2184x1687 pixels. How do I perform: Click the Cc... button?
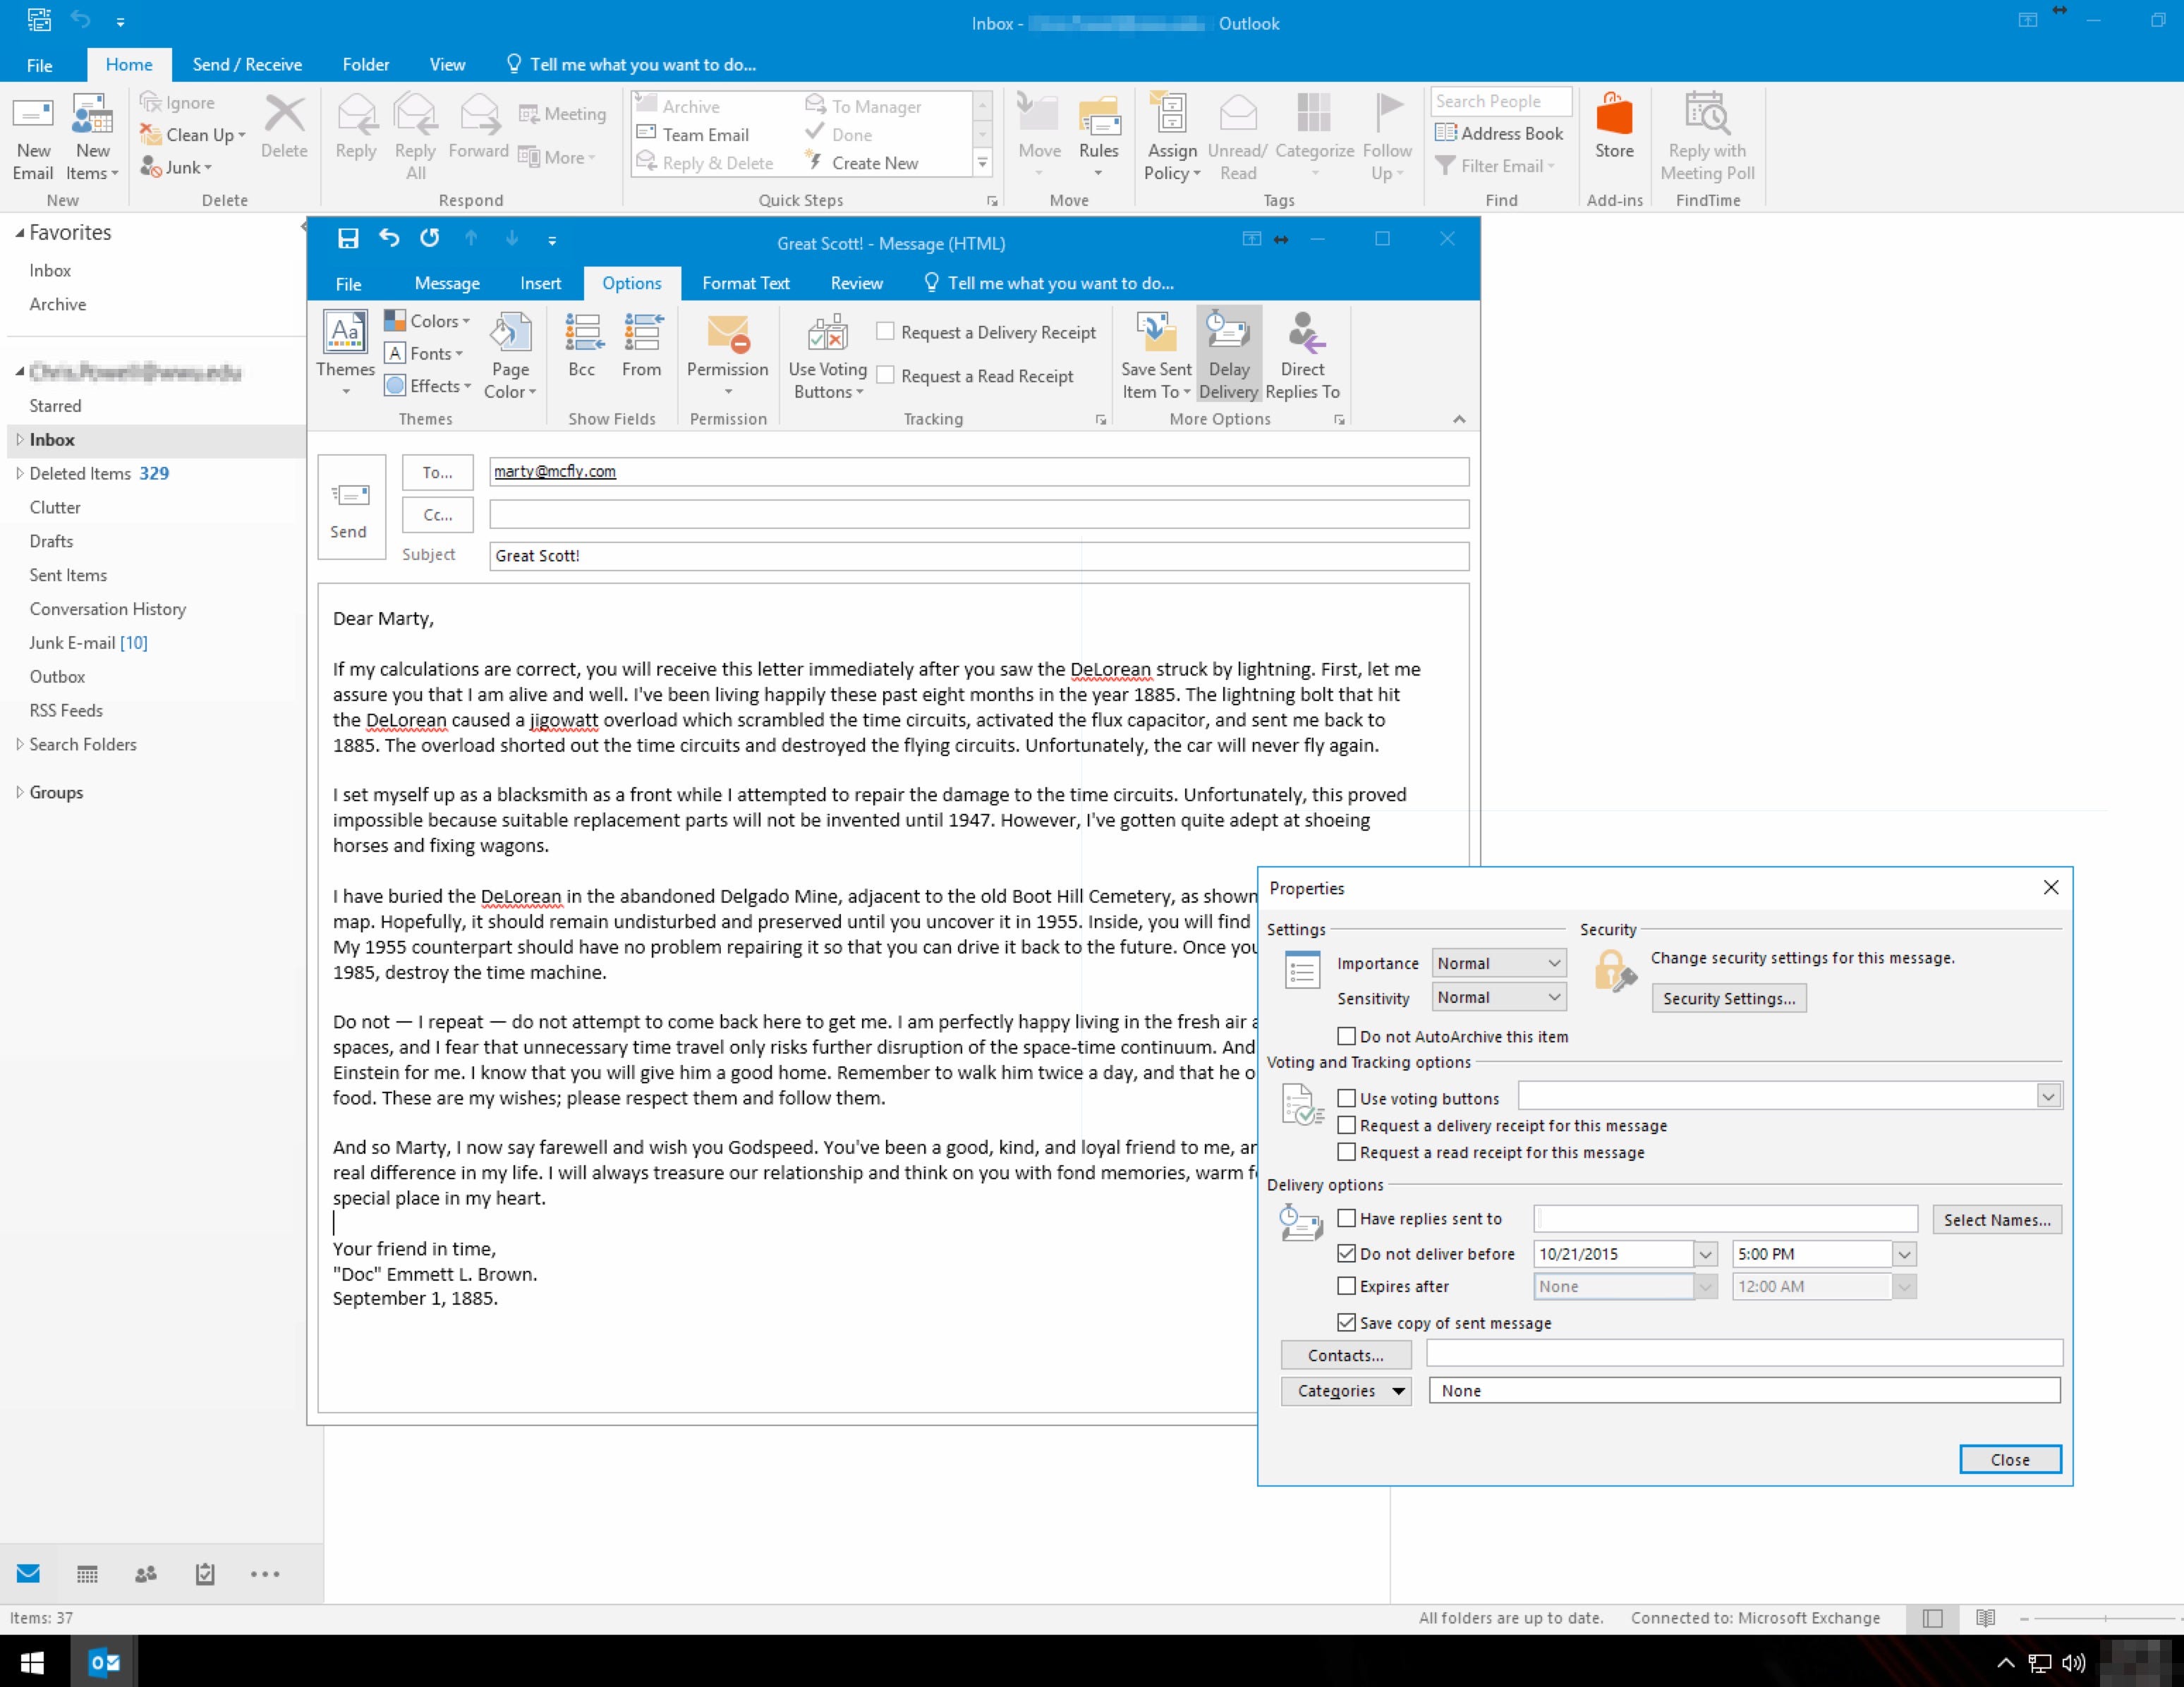[437, 515]
